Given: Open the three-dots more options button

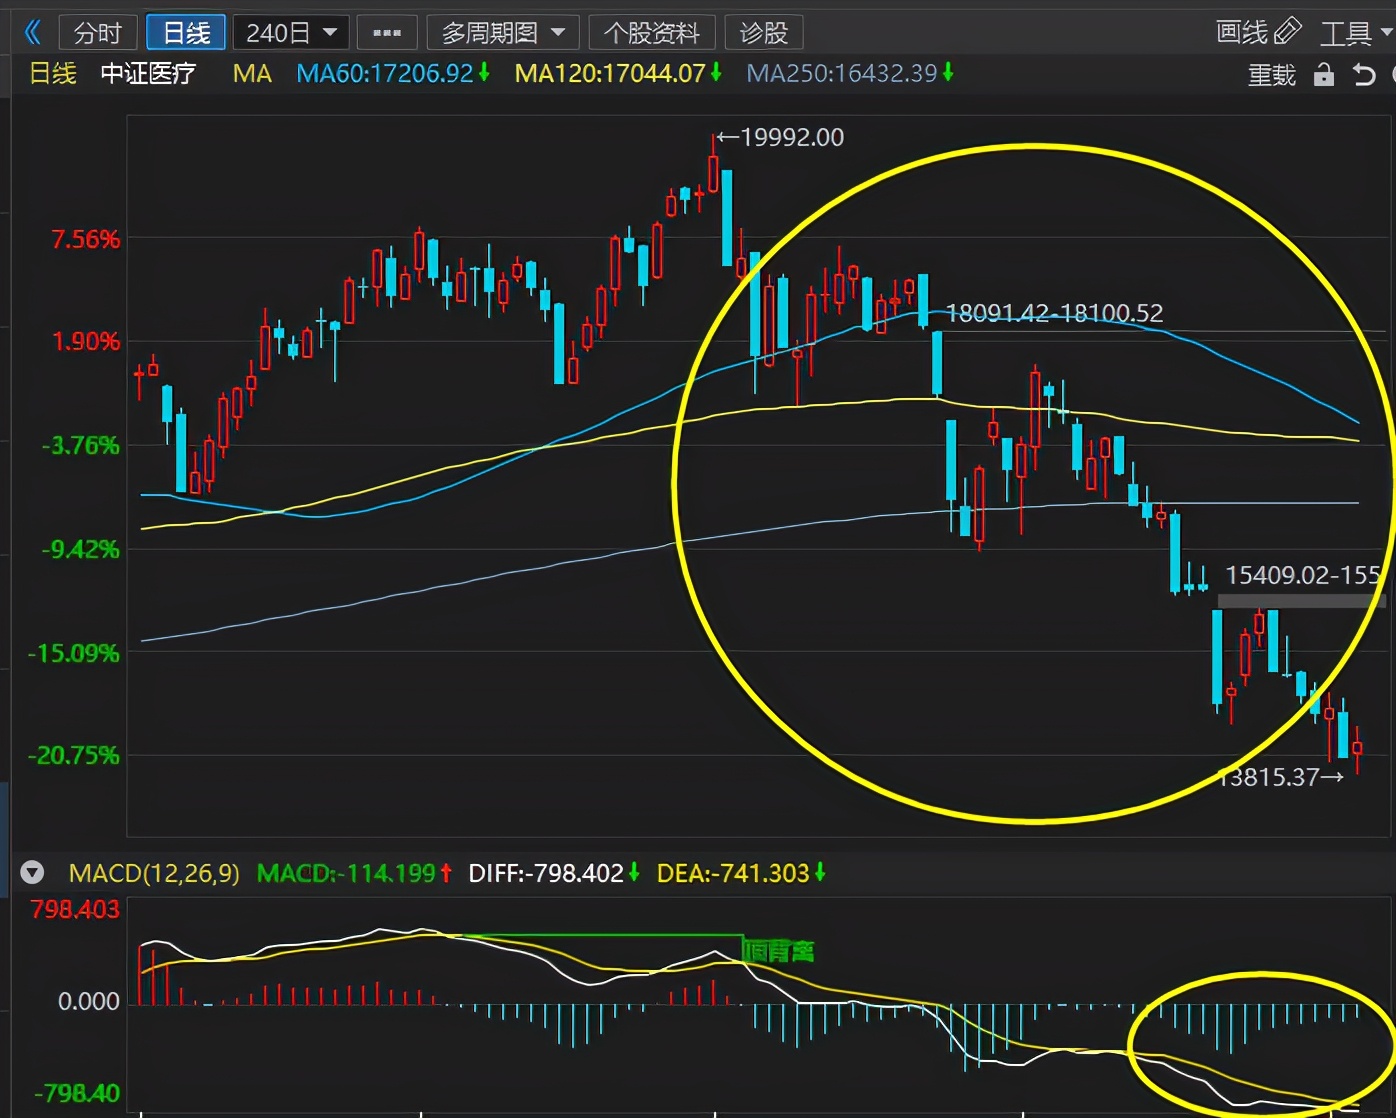Looking at the screenshot, I should click(x=386, y=33).
